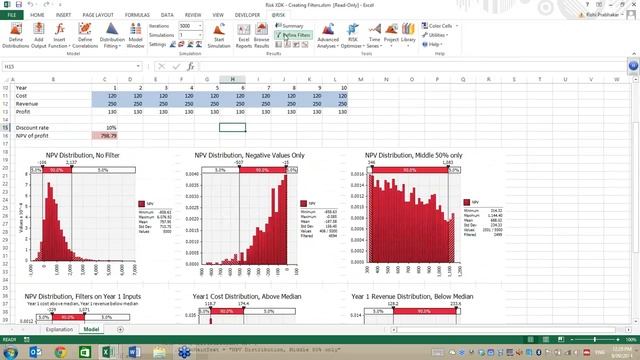The width and height of the screenshot is (640, 360).
Task: Switch to the DATA tab
Action: click(x=167, y=15)
